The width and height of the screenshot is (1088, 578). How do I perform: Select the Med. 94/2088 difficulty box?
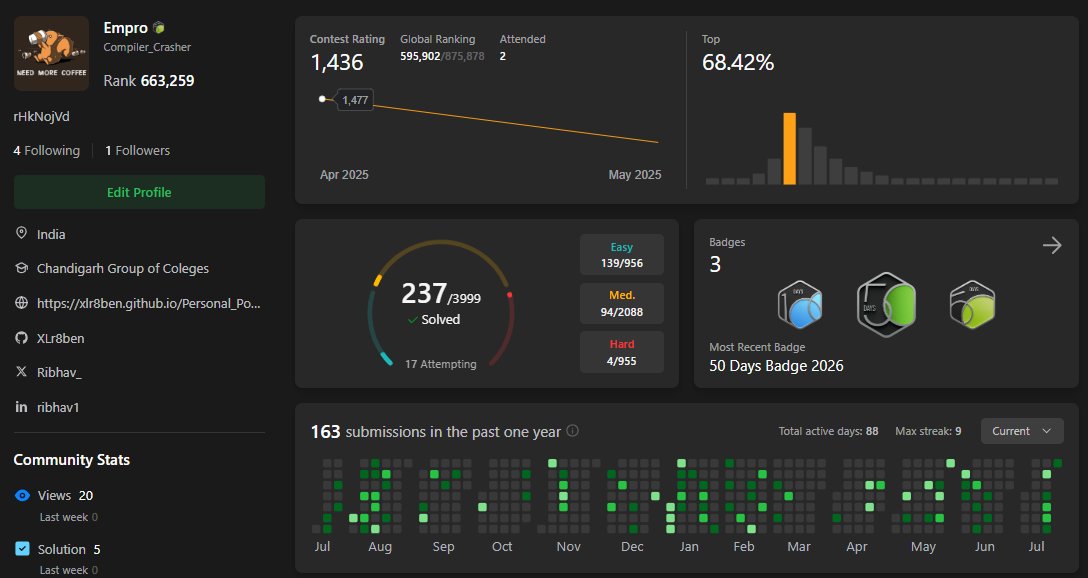[x=622, y=303]
